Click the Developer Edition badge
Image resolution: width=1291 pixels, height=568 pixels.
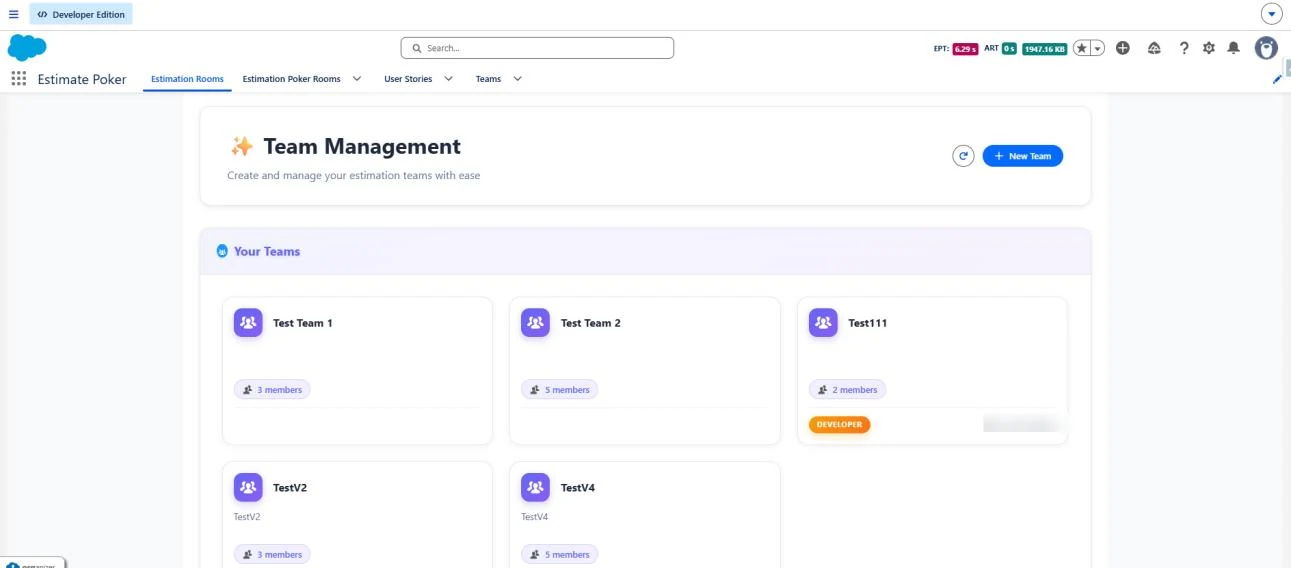click(x=81, y=14)
